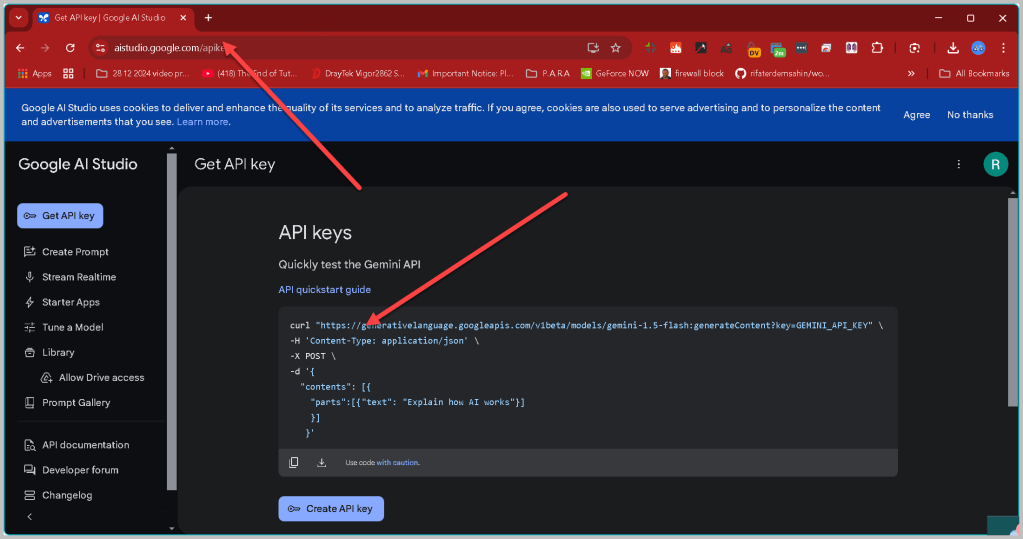
Task: Click Allow Drive access
Action: click(x=93, y=378)
